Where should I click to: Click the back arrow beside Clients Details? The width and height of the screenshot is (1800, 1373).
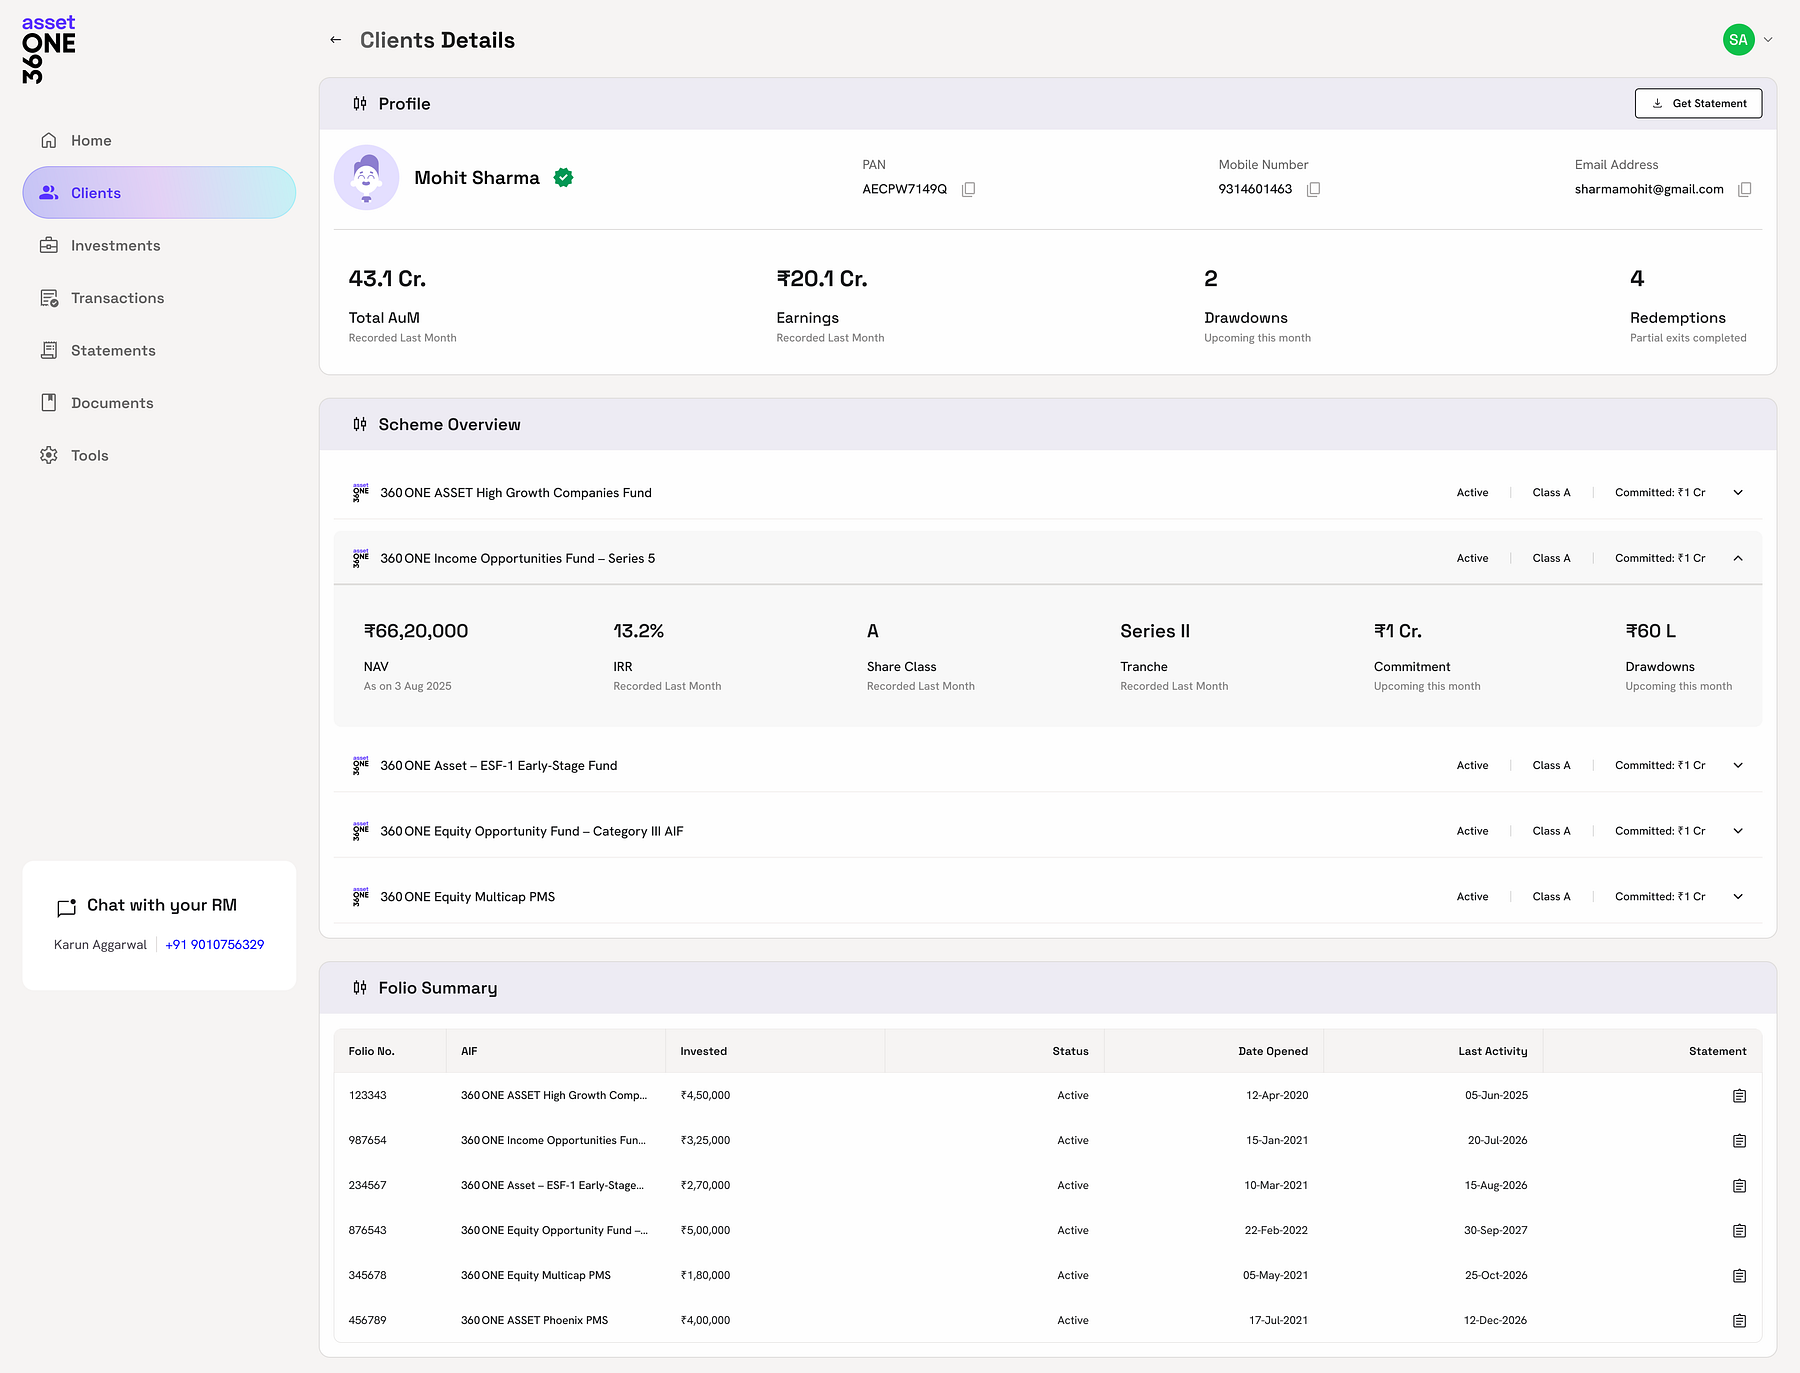pos(336,40)
